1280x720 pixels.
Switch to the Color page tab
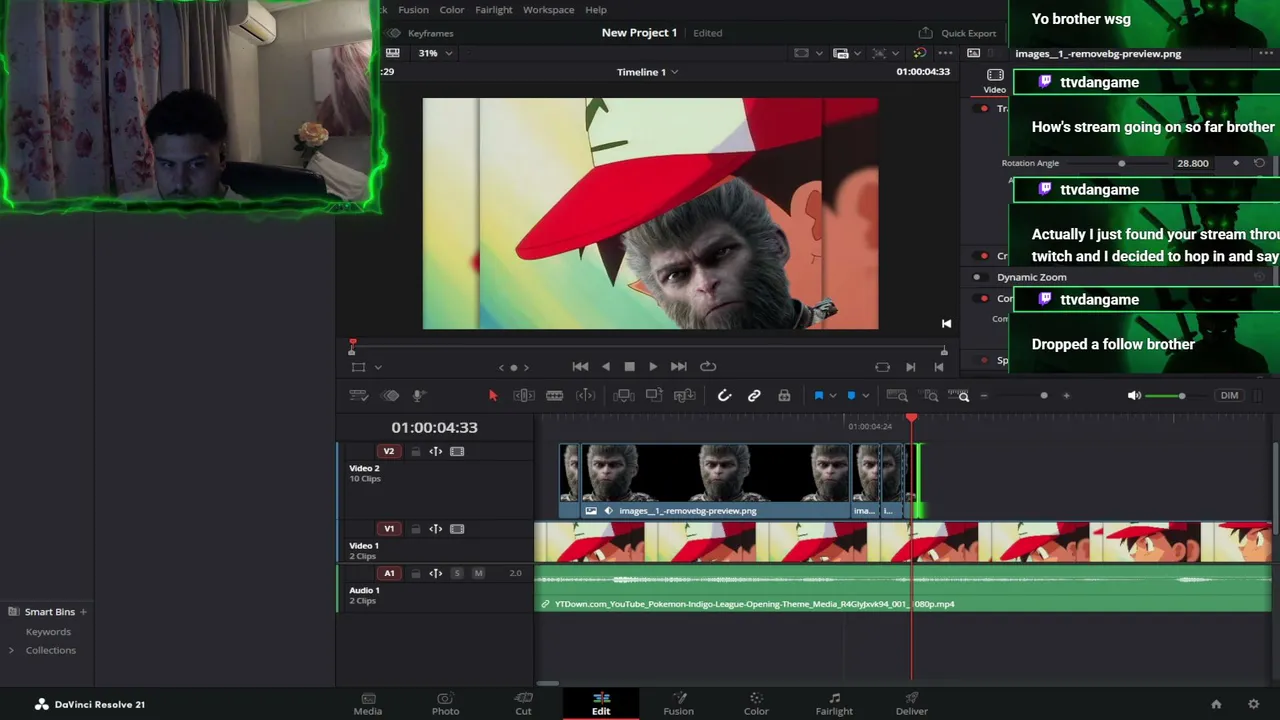[x=756, y=704]
